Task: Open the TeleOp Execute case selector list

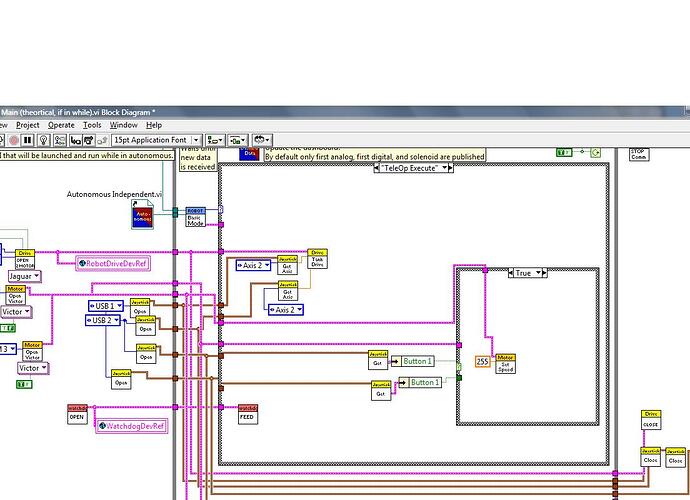Action: tap(444, 168)
